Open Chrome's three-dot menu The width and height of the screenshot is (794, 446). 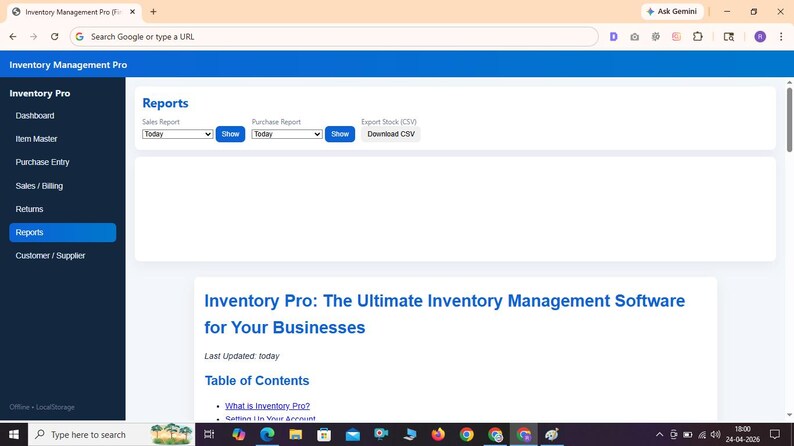(x=781, y=36)
